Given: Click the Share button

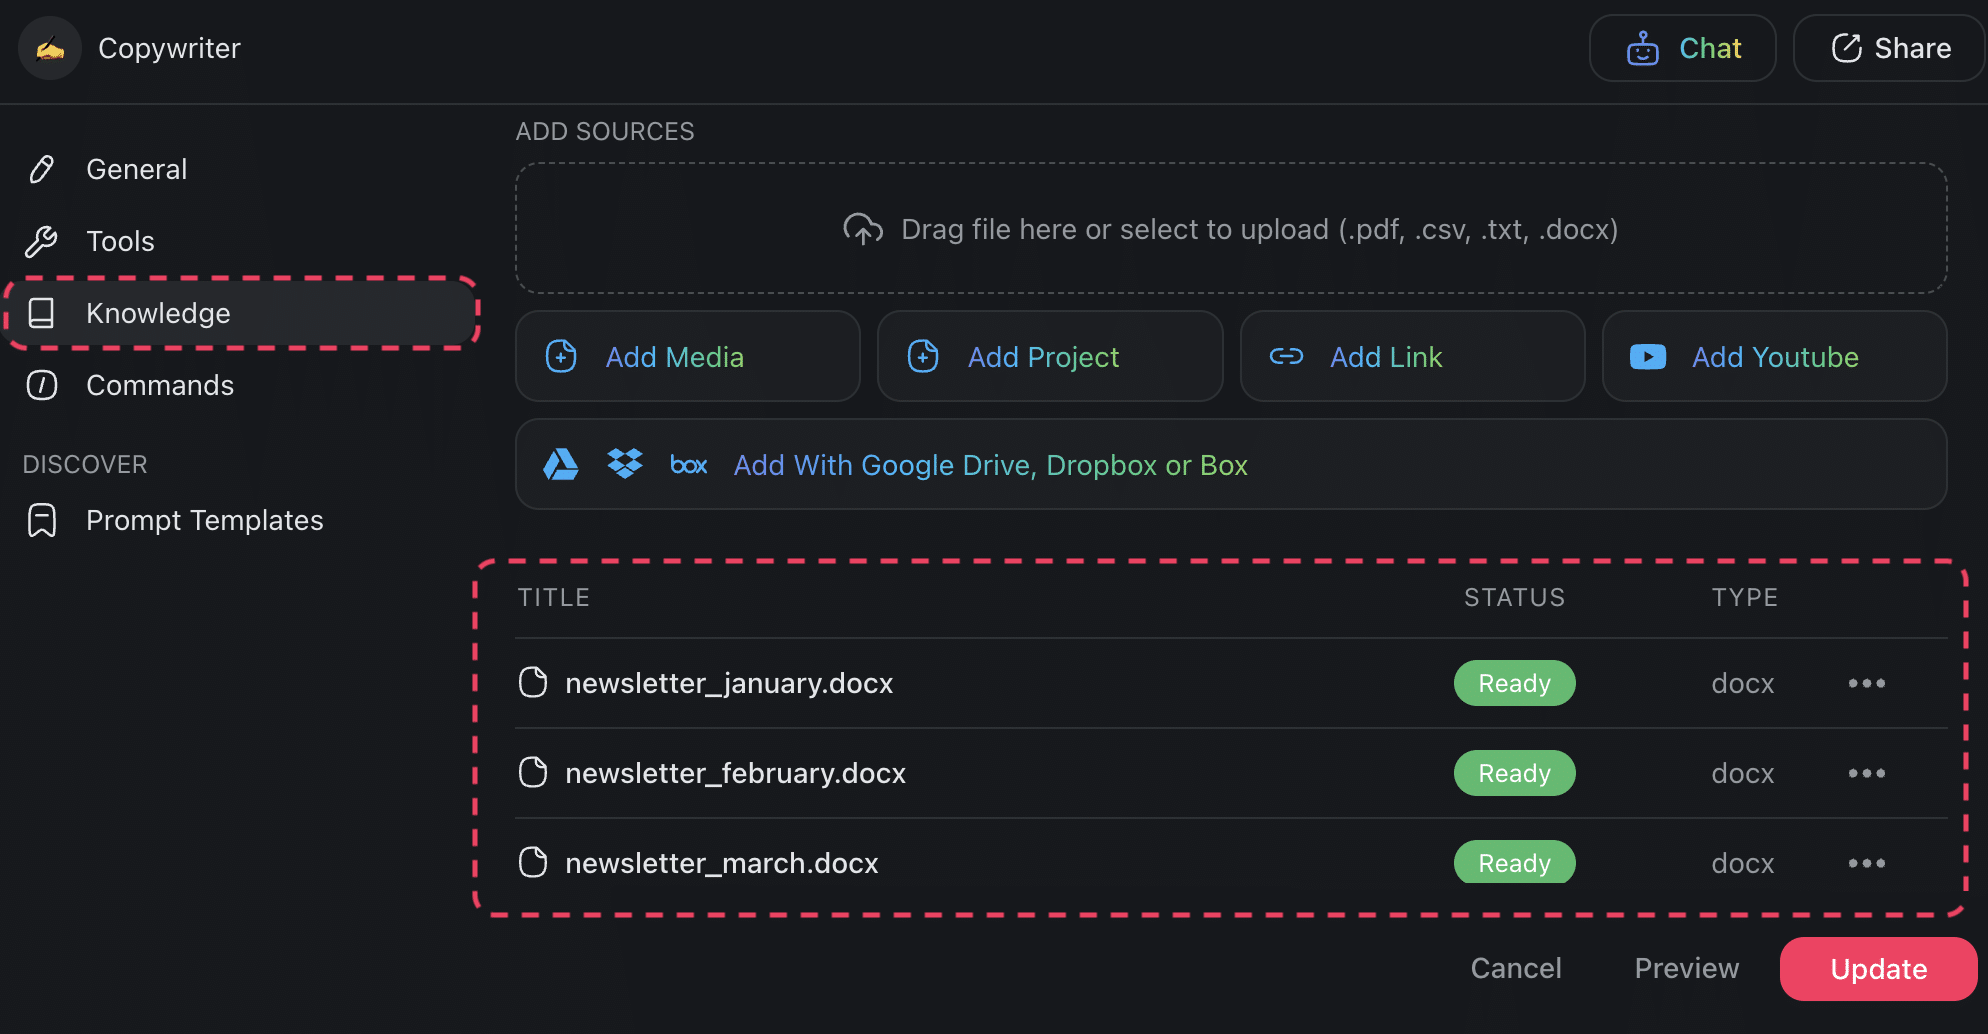Looking at the screenshot, I should pos(1889,48).
